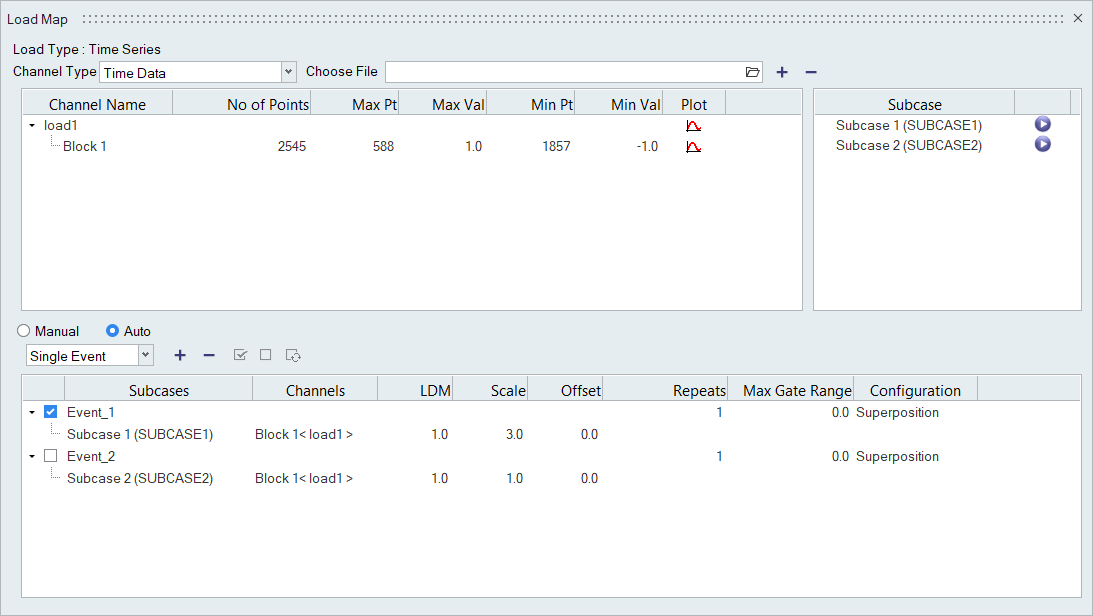The image size is (1093, 616).
Task: Collapse the Event_1 tree node
Action: (x=32, y=412)
